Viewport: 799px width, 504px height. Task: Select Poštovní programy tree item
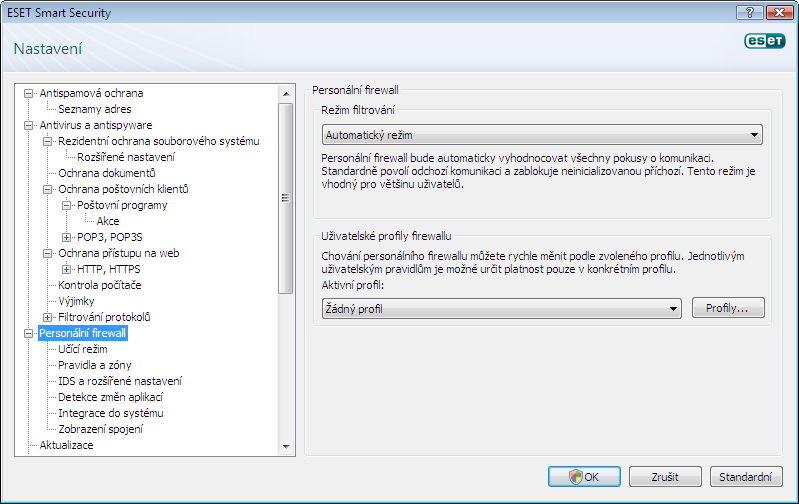coord(122,205)
